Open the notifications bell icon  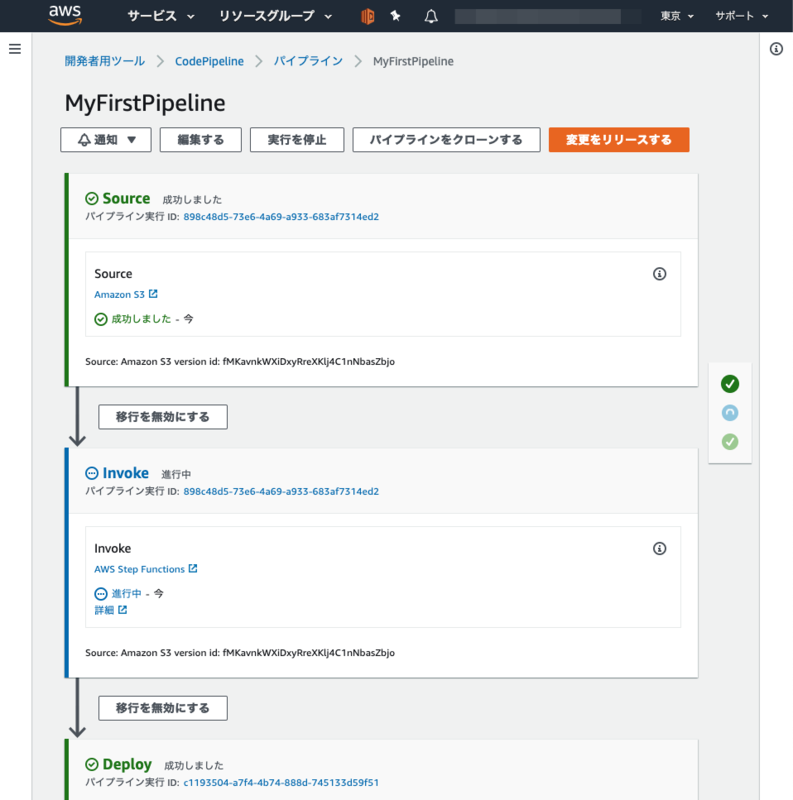pyautogui.click(x=430, y=16)
